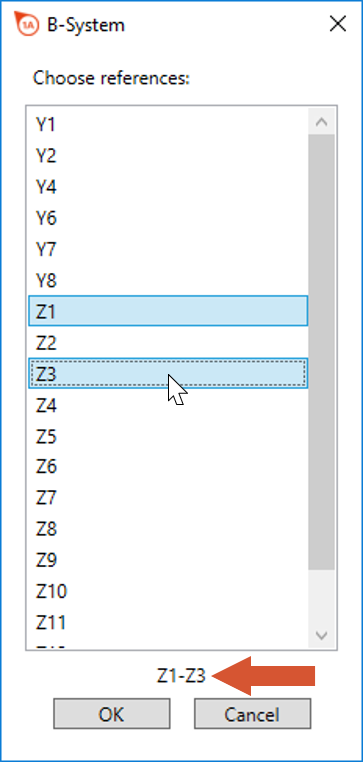Click the Cancel button
363x762 pixels.
click(x=252, y=714)
